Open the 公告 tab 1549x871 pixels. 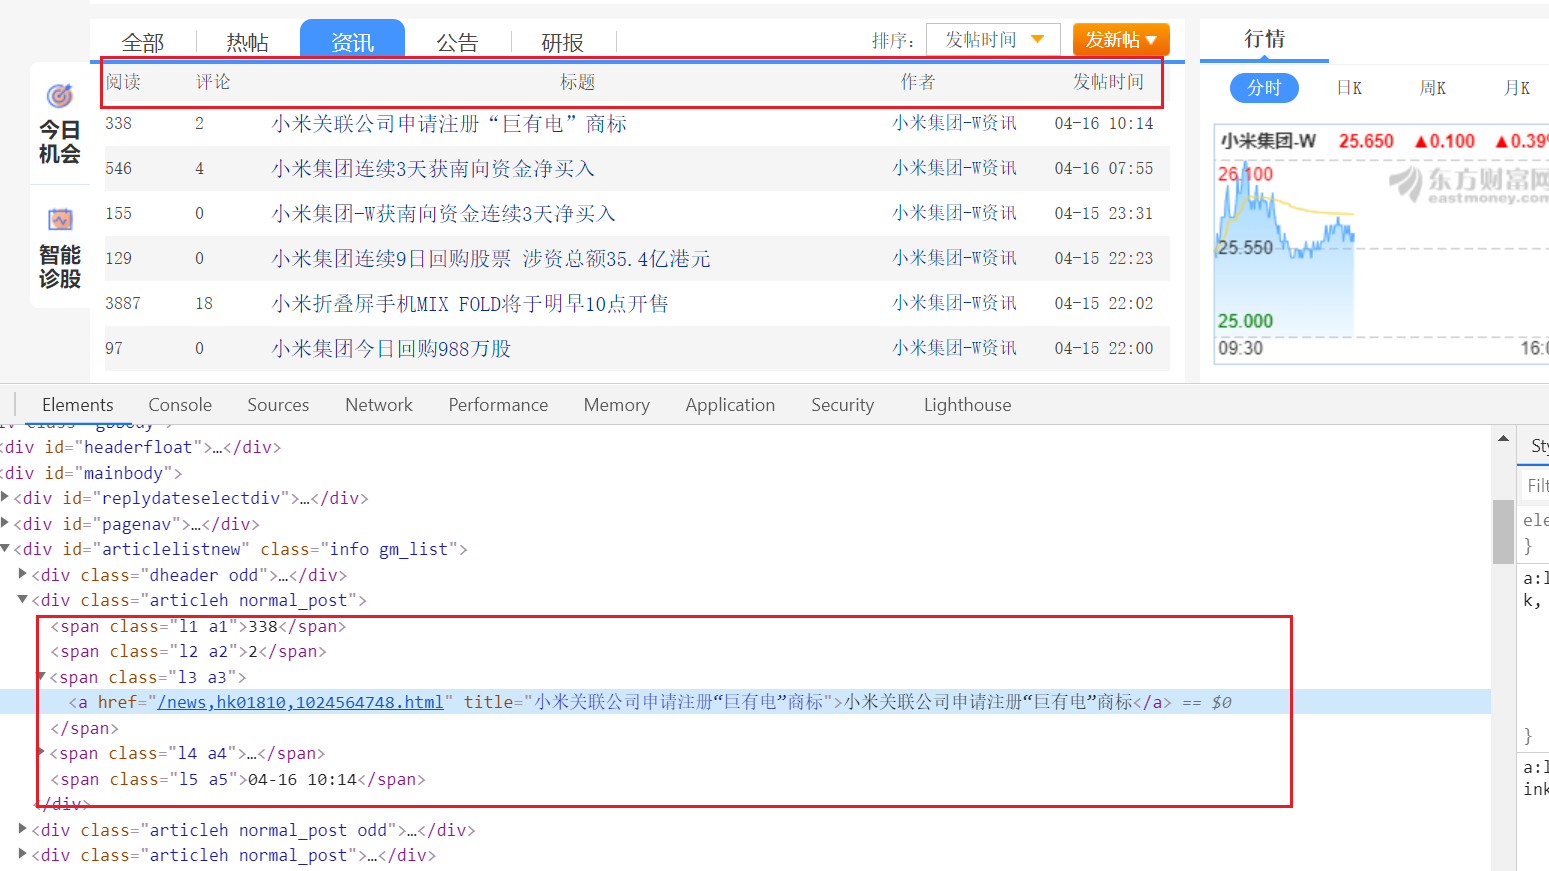click(457, 42)
